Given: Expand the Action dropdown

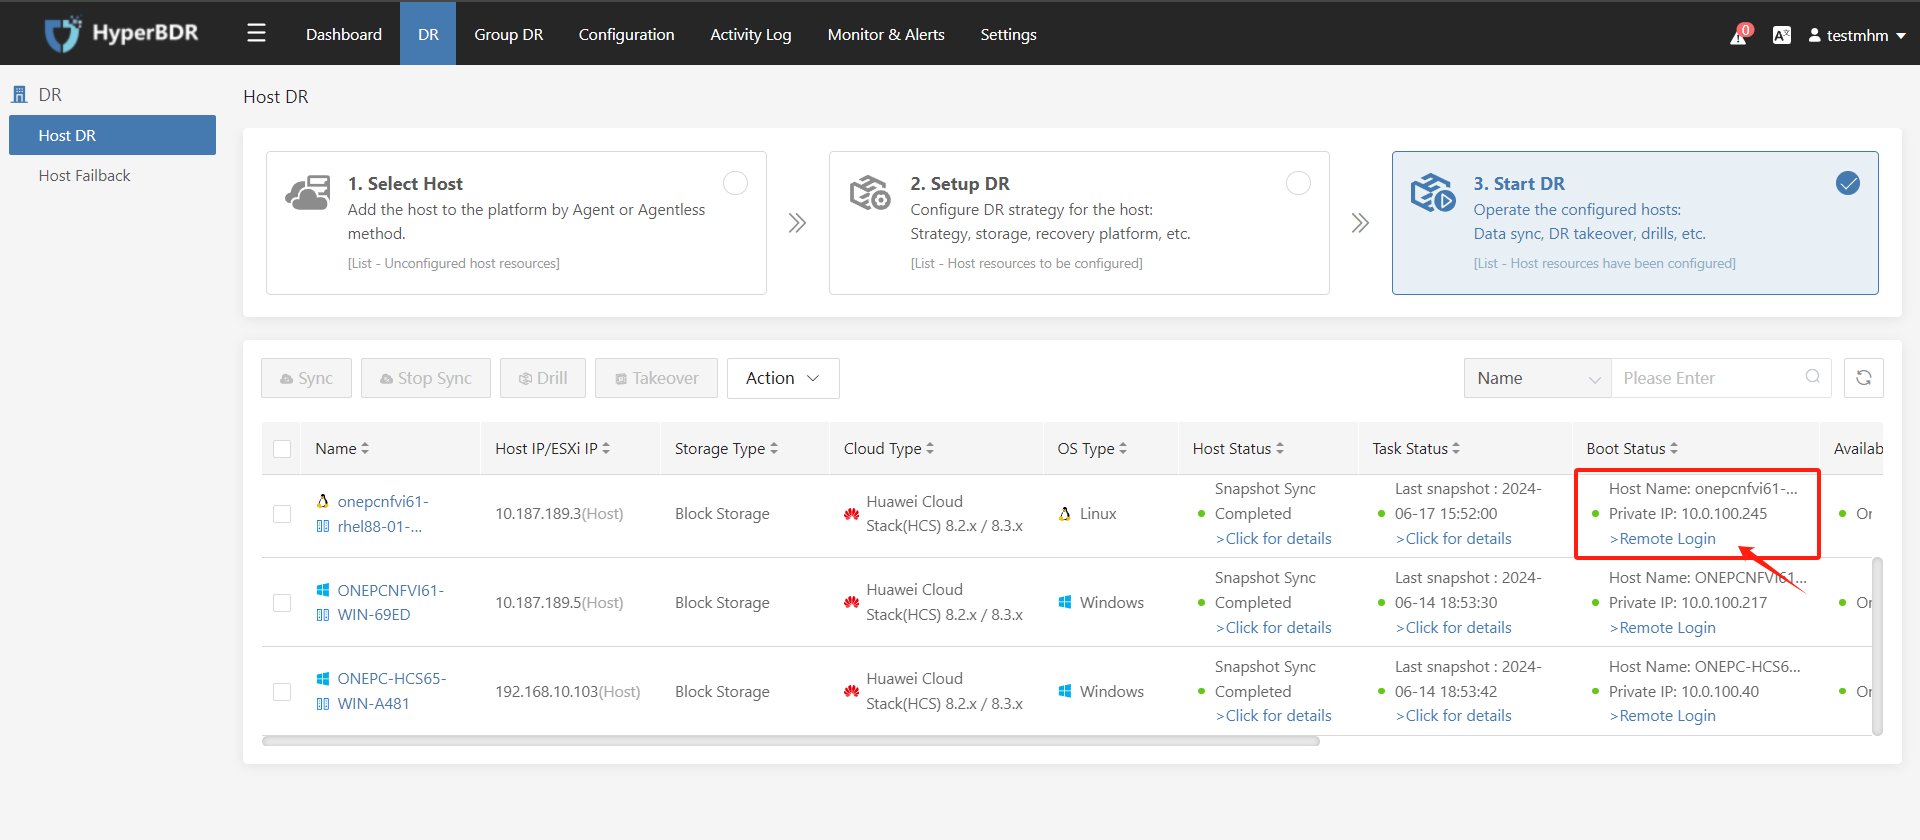Looking at the screenshot, I should click(783, 378).
